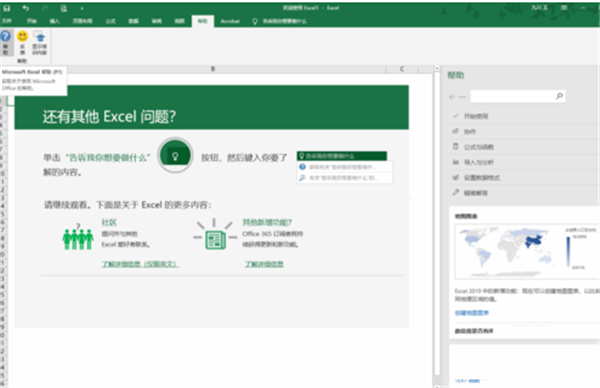Open Ribbon Display Options in title bar
600x388 pixels.
click(x=564, y=8)
